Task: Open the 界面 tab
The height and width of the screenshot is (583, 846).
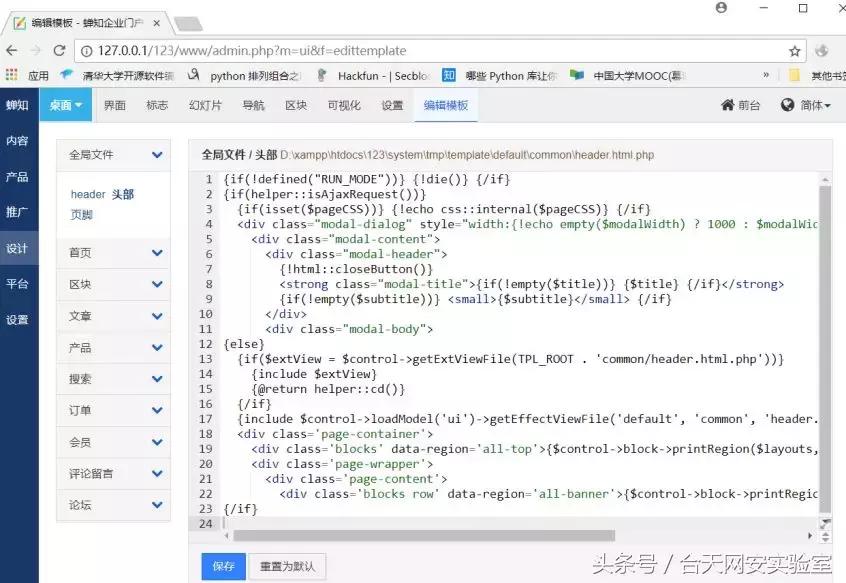Action: [115, 105]
